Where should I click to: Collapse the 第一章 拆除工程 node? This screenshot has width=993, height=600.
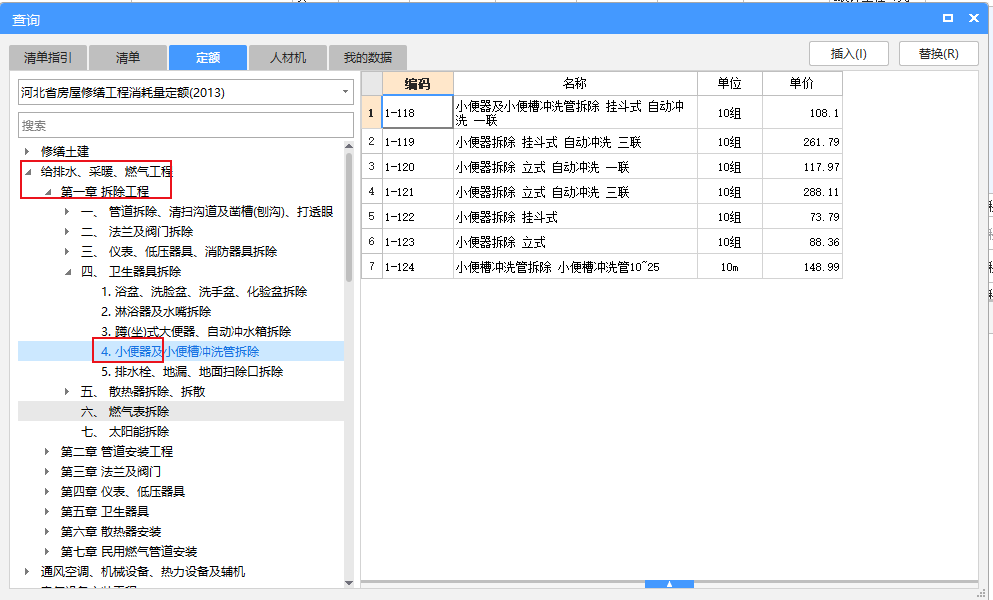[47, 192]
